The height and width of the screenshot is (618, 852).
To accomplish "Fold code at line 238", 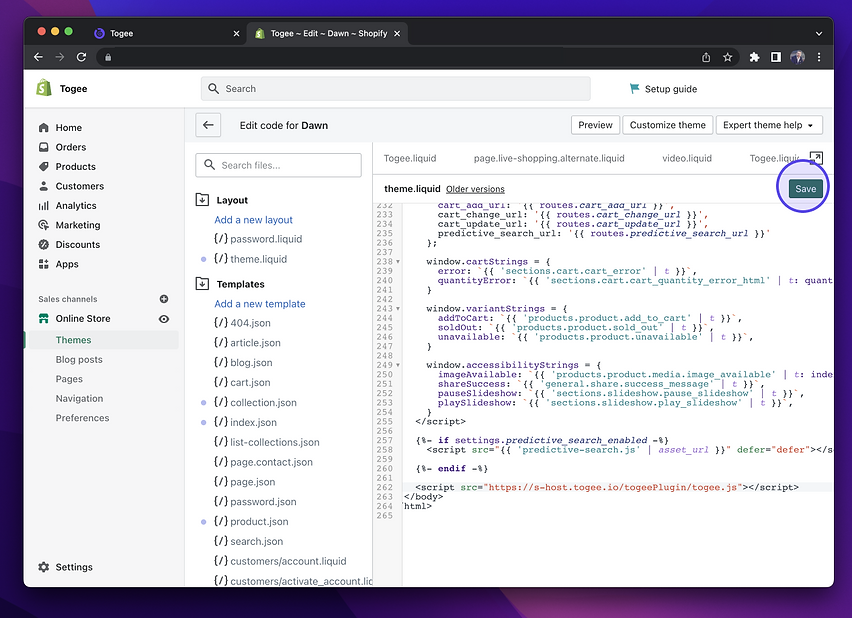I will [x=398, y=262].
